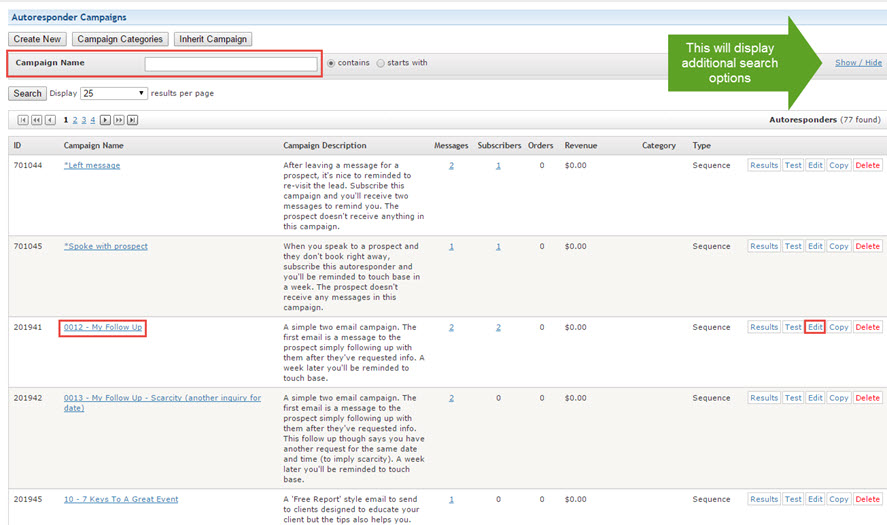This screenshot has width=887, height=525.
Task: Open the results per page dropdown
Action: click(x=114, y=93)
